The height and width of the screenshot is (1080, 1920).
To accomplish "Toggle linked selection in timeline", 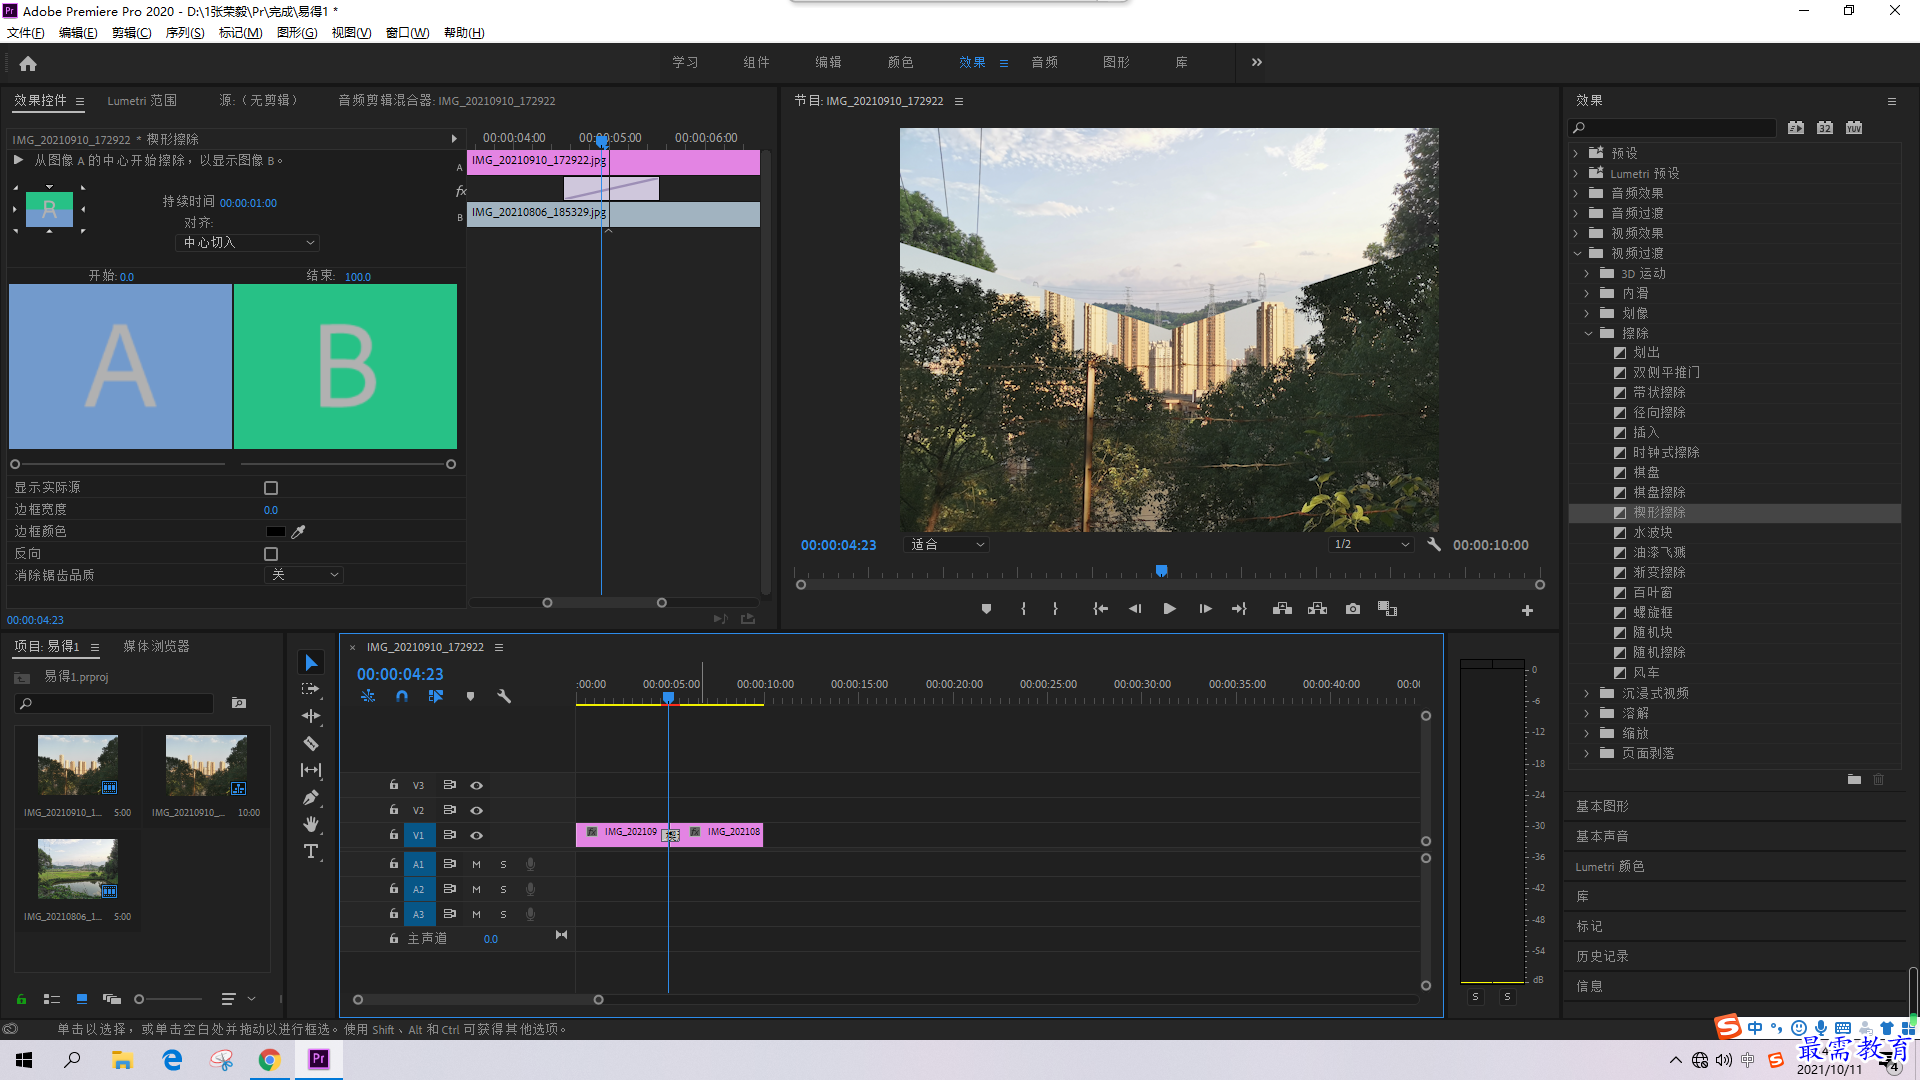I will click(436, 696).
